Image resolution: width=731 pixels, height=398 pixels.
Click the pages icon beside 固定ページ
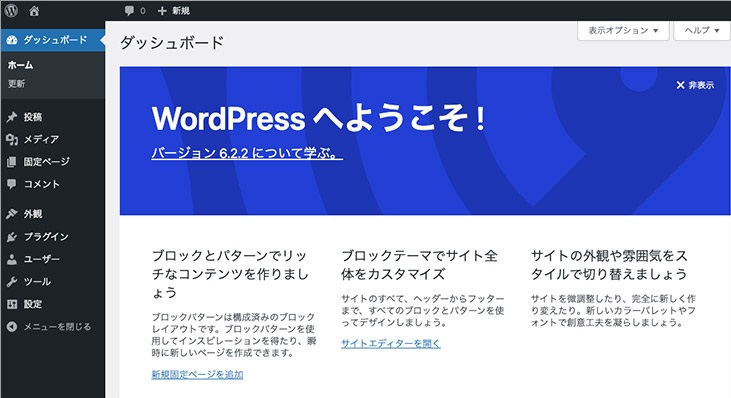pyautogui.click(x=12, y=162)
